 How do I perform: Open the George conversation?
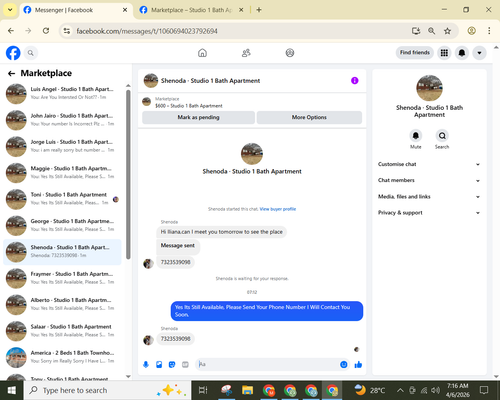(x=62, y=225)
